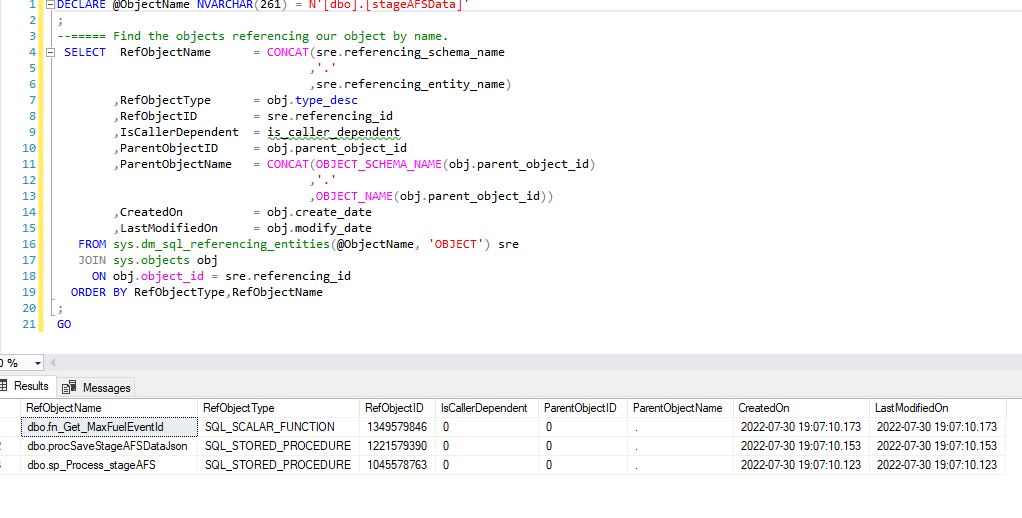The height and width of the screenshot is (518, 1022).
Task: Select the LastModifiedOn column header
Action: (938, 408)
